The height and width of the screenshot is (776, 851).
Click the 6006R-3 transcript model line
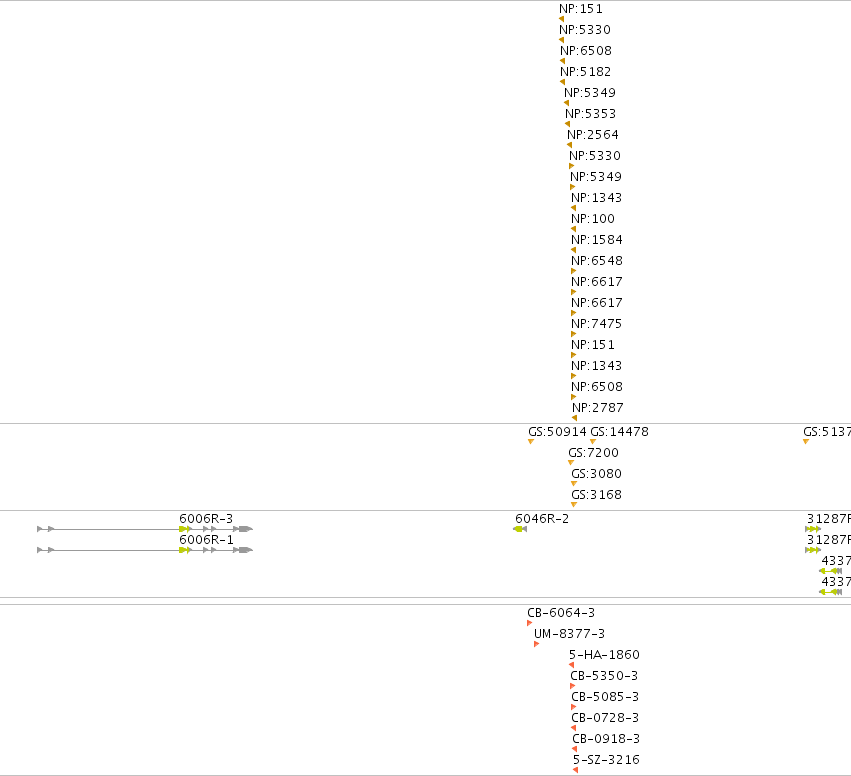coord(145,529)
